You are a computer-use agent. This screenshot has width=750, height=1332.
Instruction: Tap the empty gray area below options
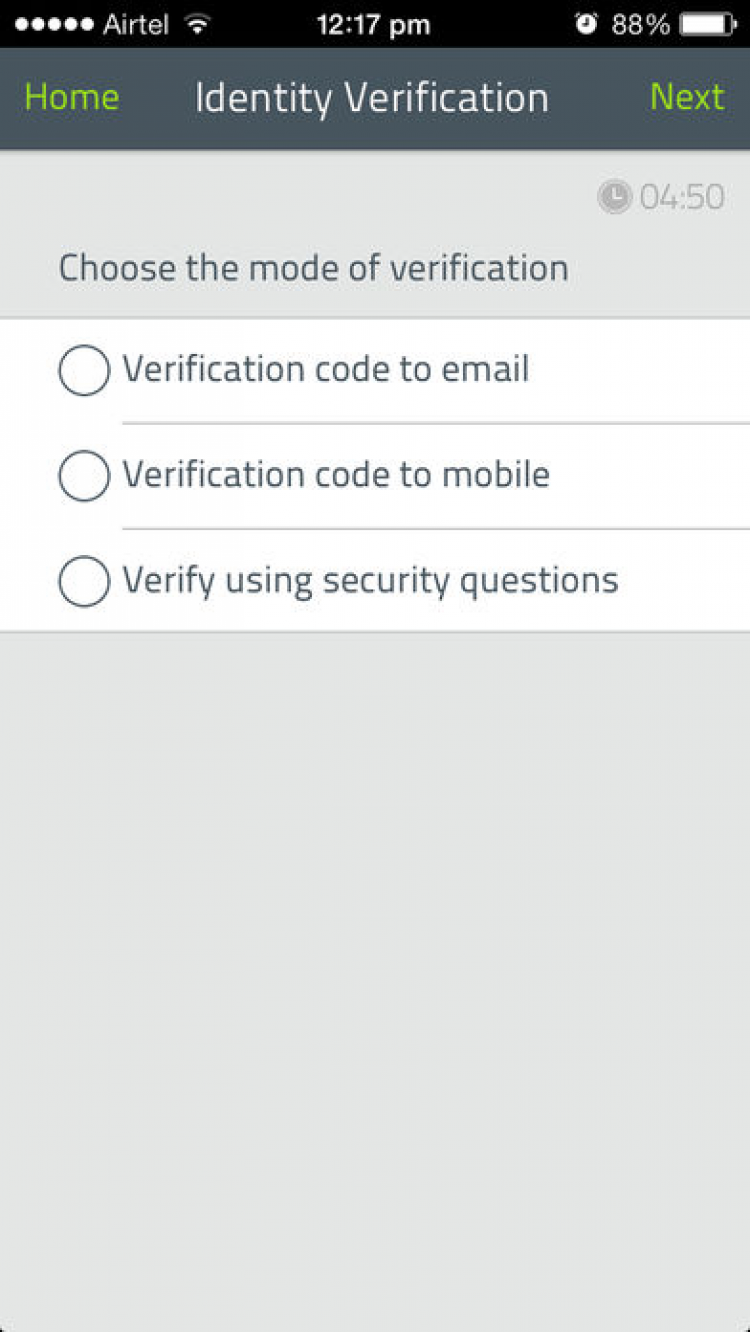(375, 950)
